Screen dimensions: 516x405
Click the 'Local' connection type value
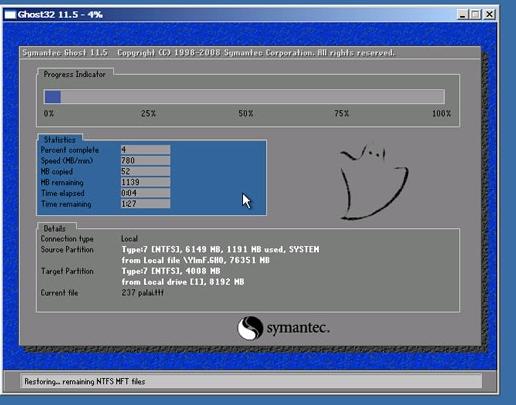click(x=129, y=239)
